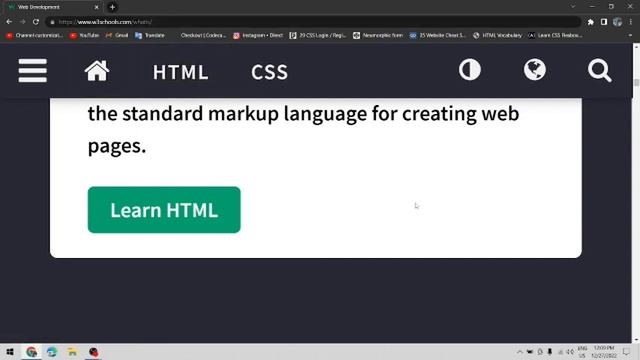The width and height of the screenshot is (640, 360).
Task: Close the Web Development tab
Action: tap(97, 7)
